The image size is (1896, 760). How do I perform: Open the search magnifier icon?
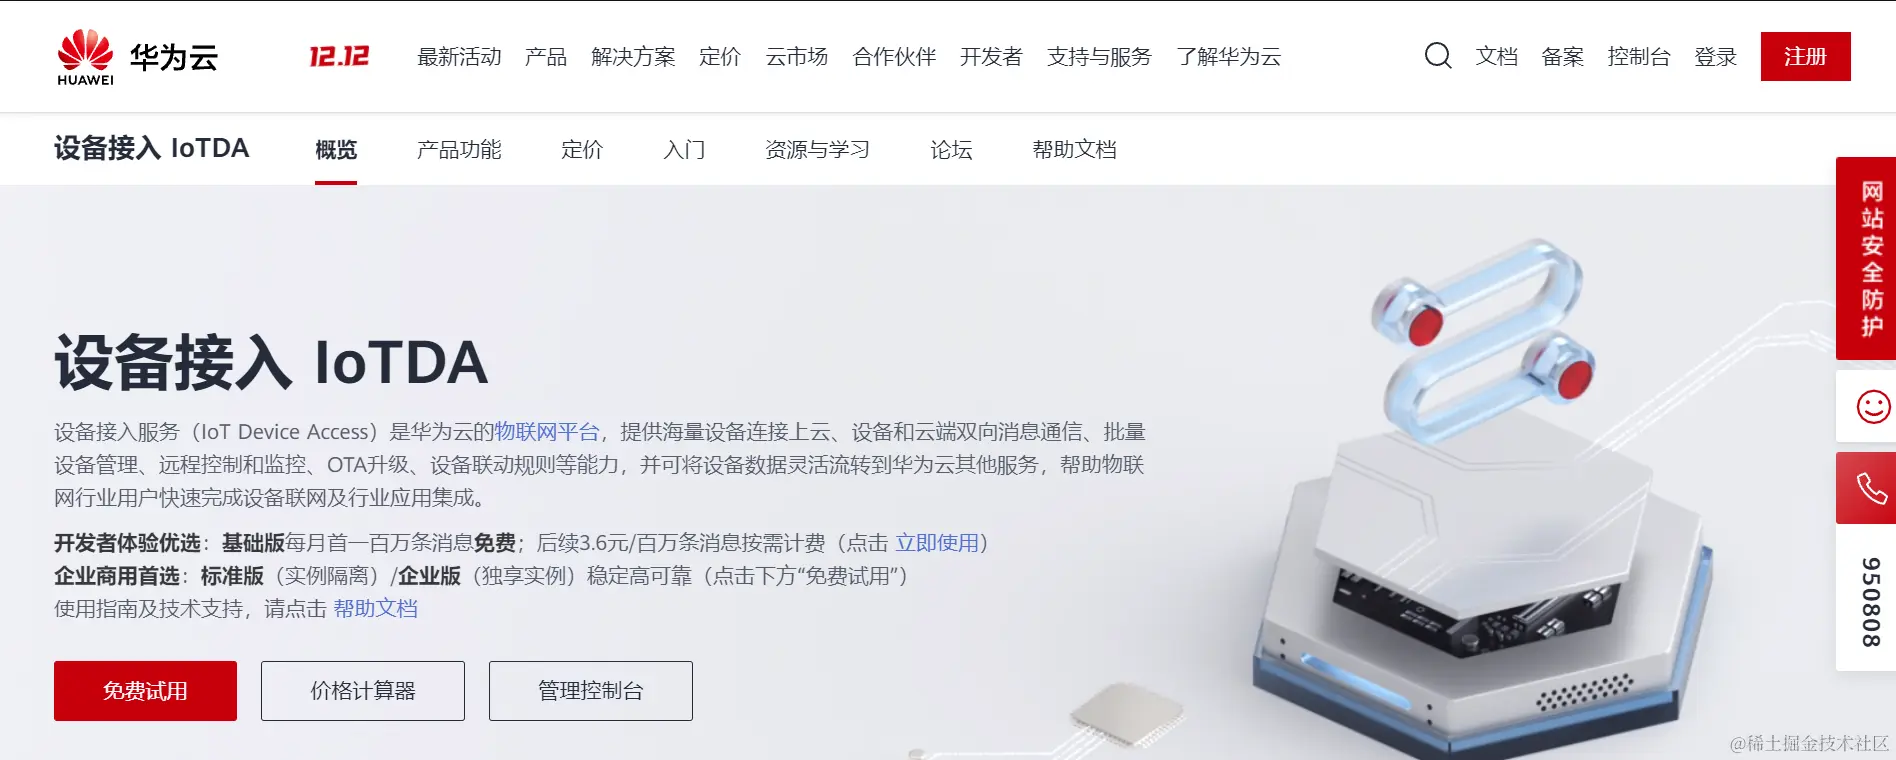(x=1438, y=56)
